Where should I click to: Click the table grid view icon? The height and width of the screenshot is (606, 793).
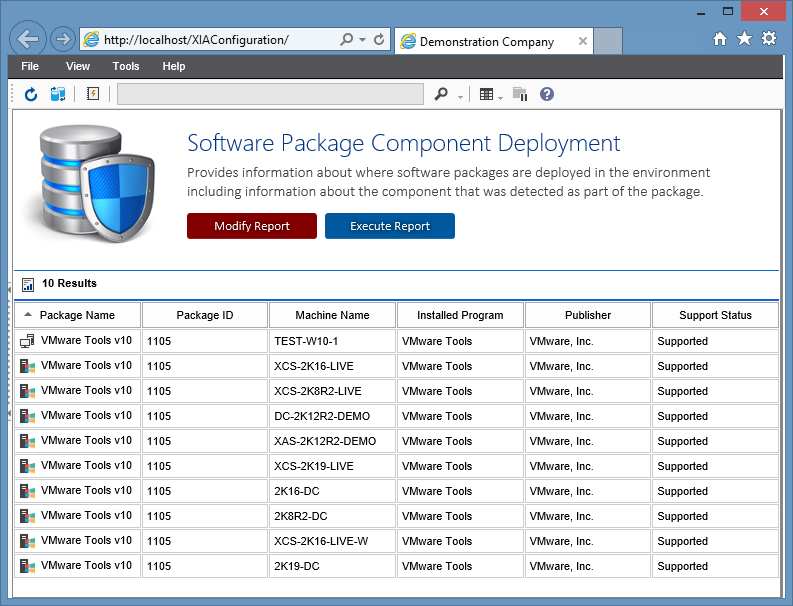click(486, 94)
